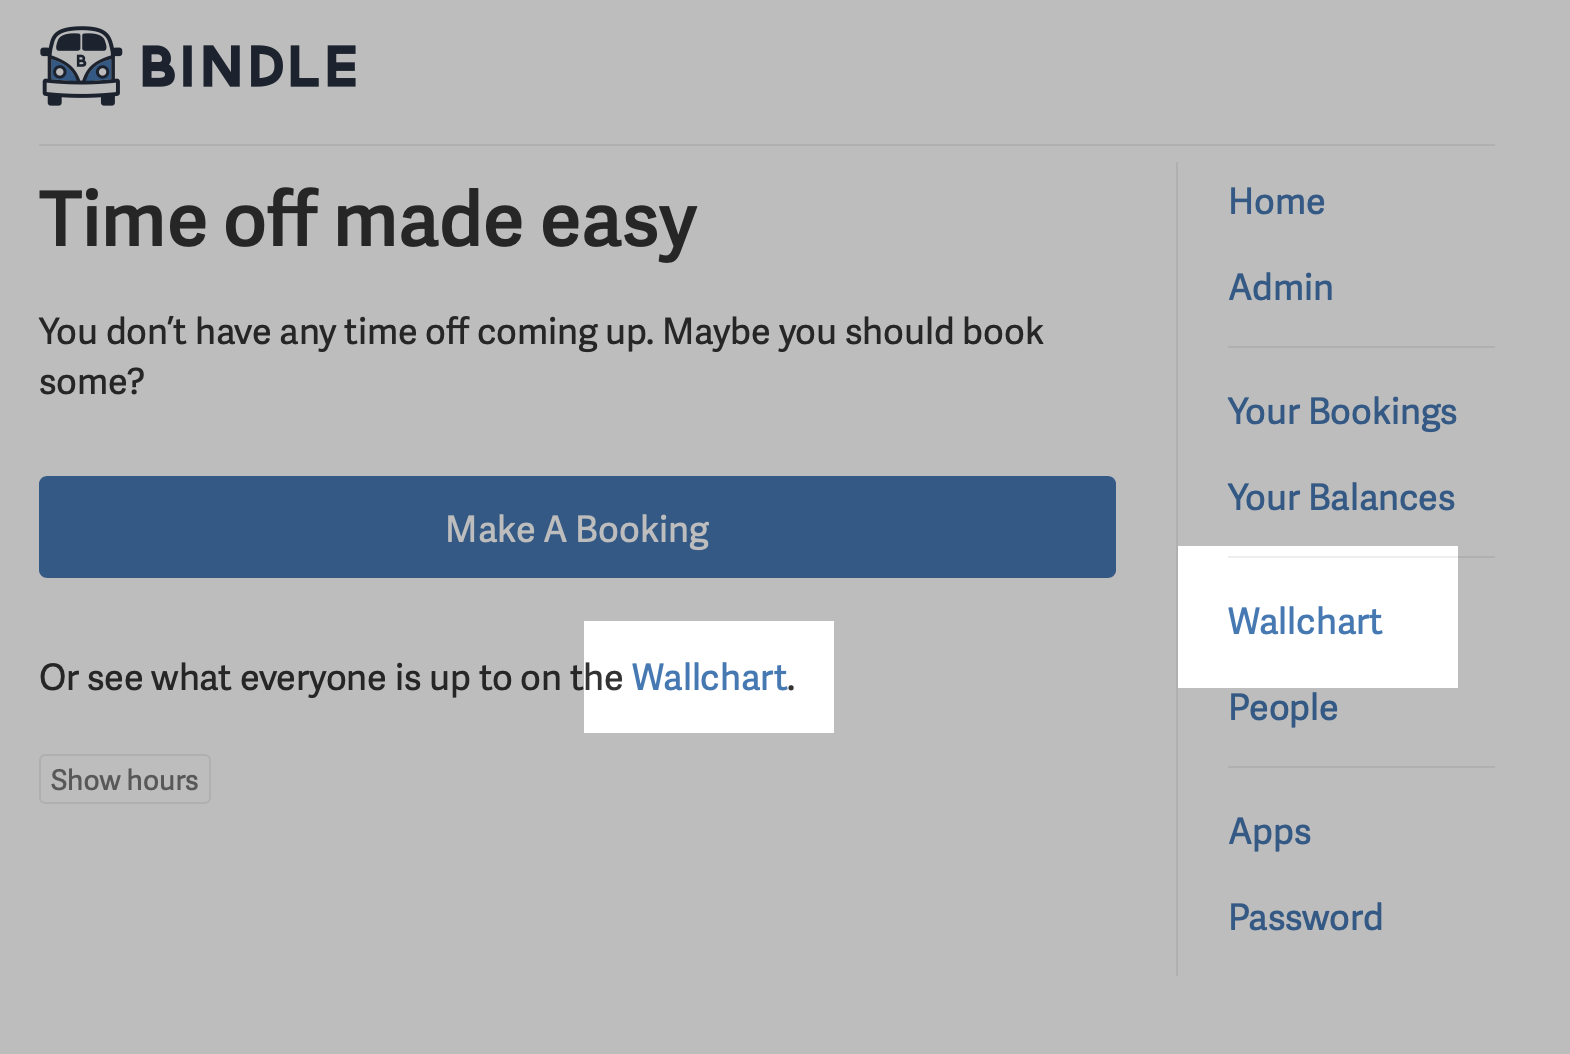Viewport: 1570px width, 1054px height.
Task: Toggle the Show hours button
Action: point(125,780)
